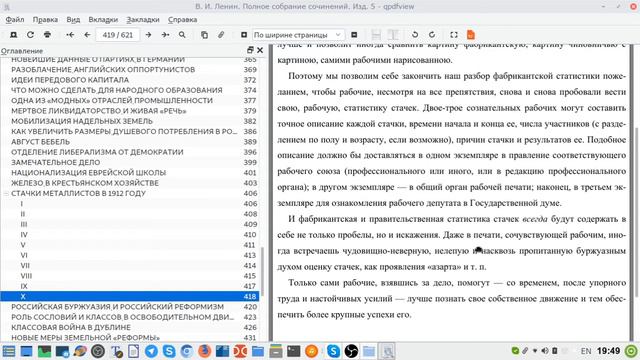
Task: Click the volume icon in system tray
Action: 544,351
